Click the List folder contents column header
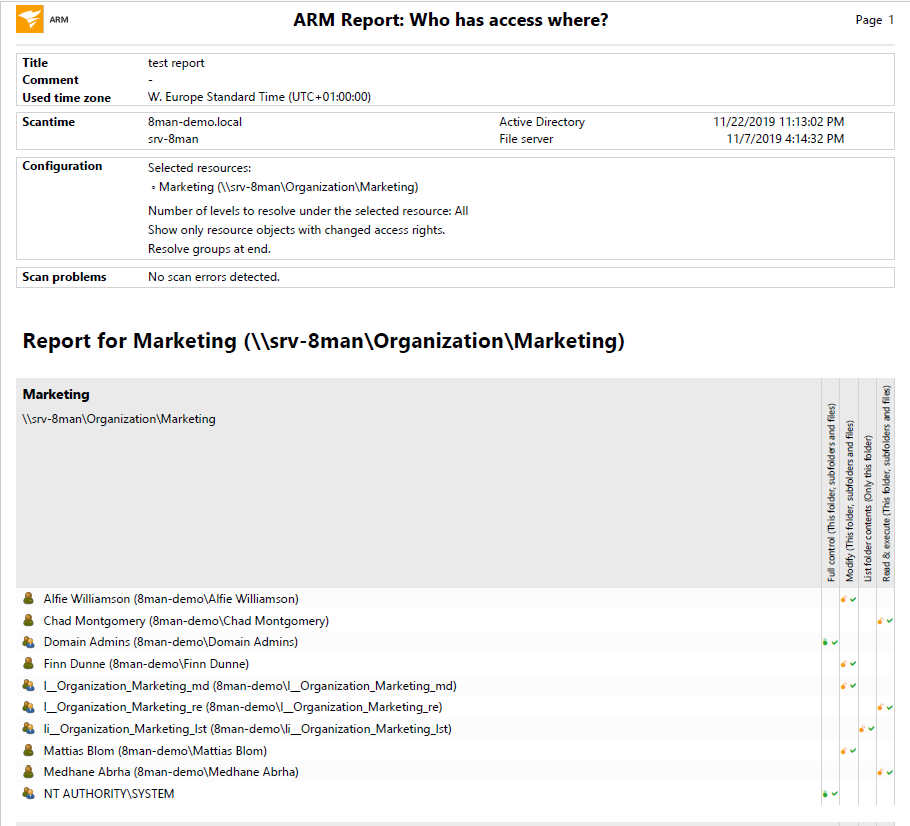Viewport: 910px width, 826px height. tap(868, 508)
